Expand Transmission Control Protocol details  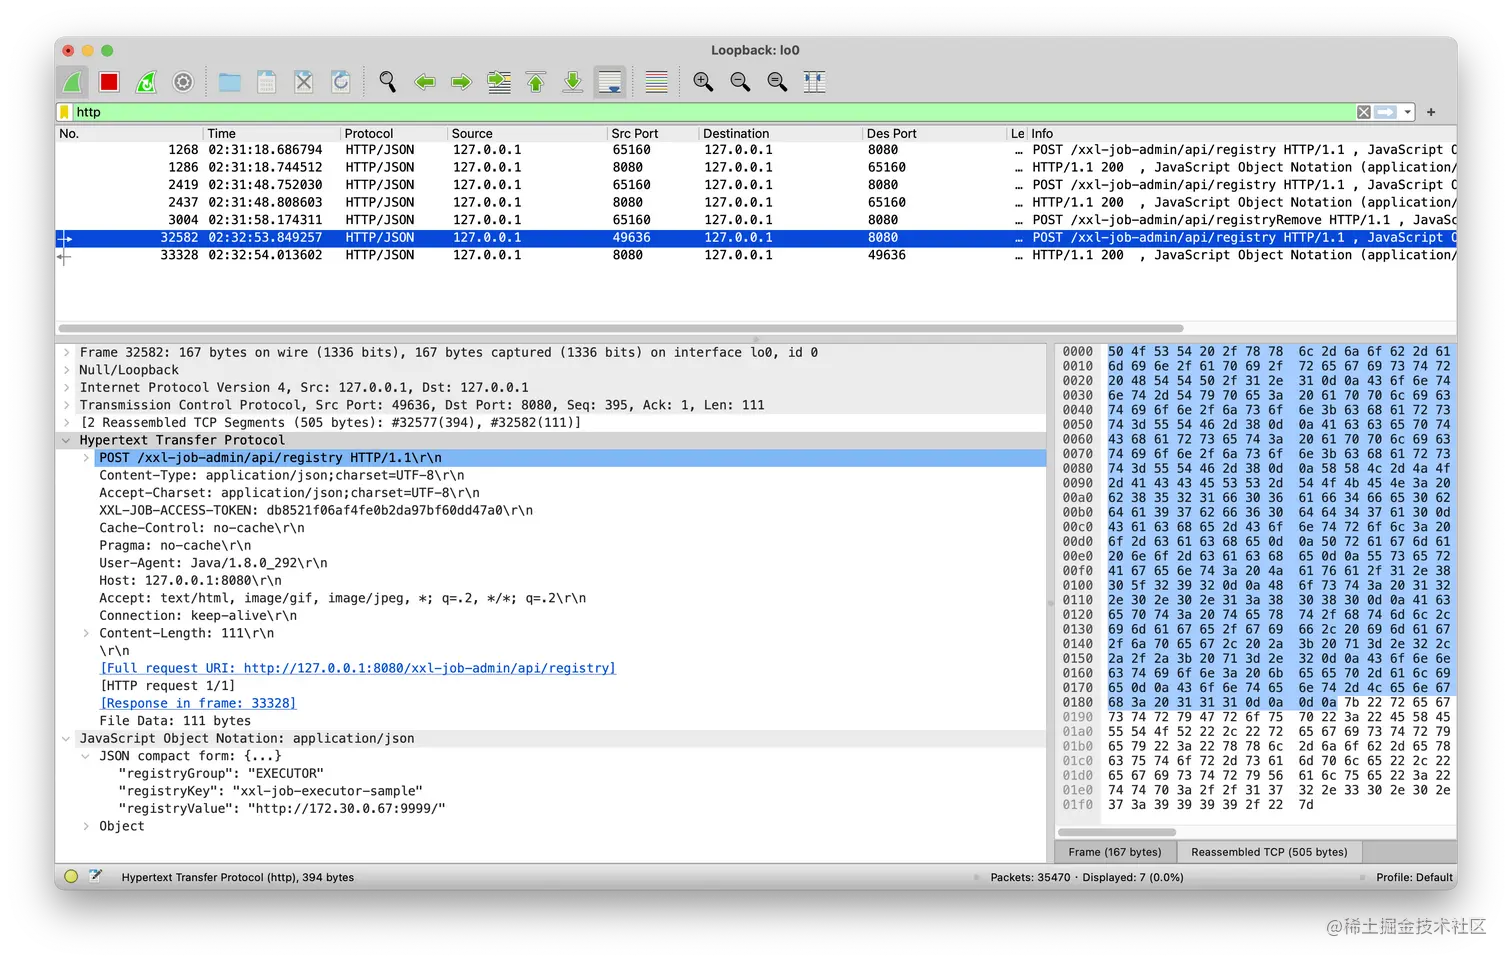(67, 405)
